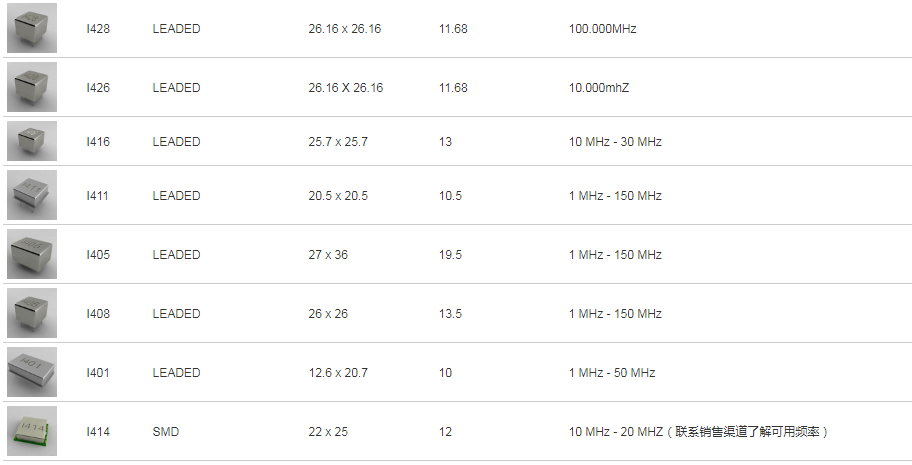912x465 pixels.
Task: Open the green I414 SMD thumbnail
Action: [x=32, y=431]
